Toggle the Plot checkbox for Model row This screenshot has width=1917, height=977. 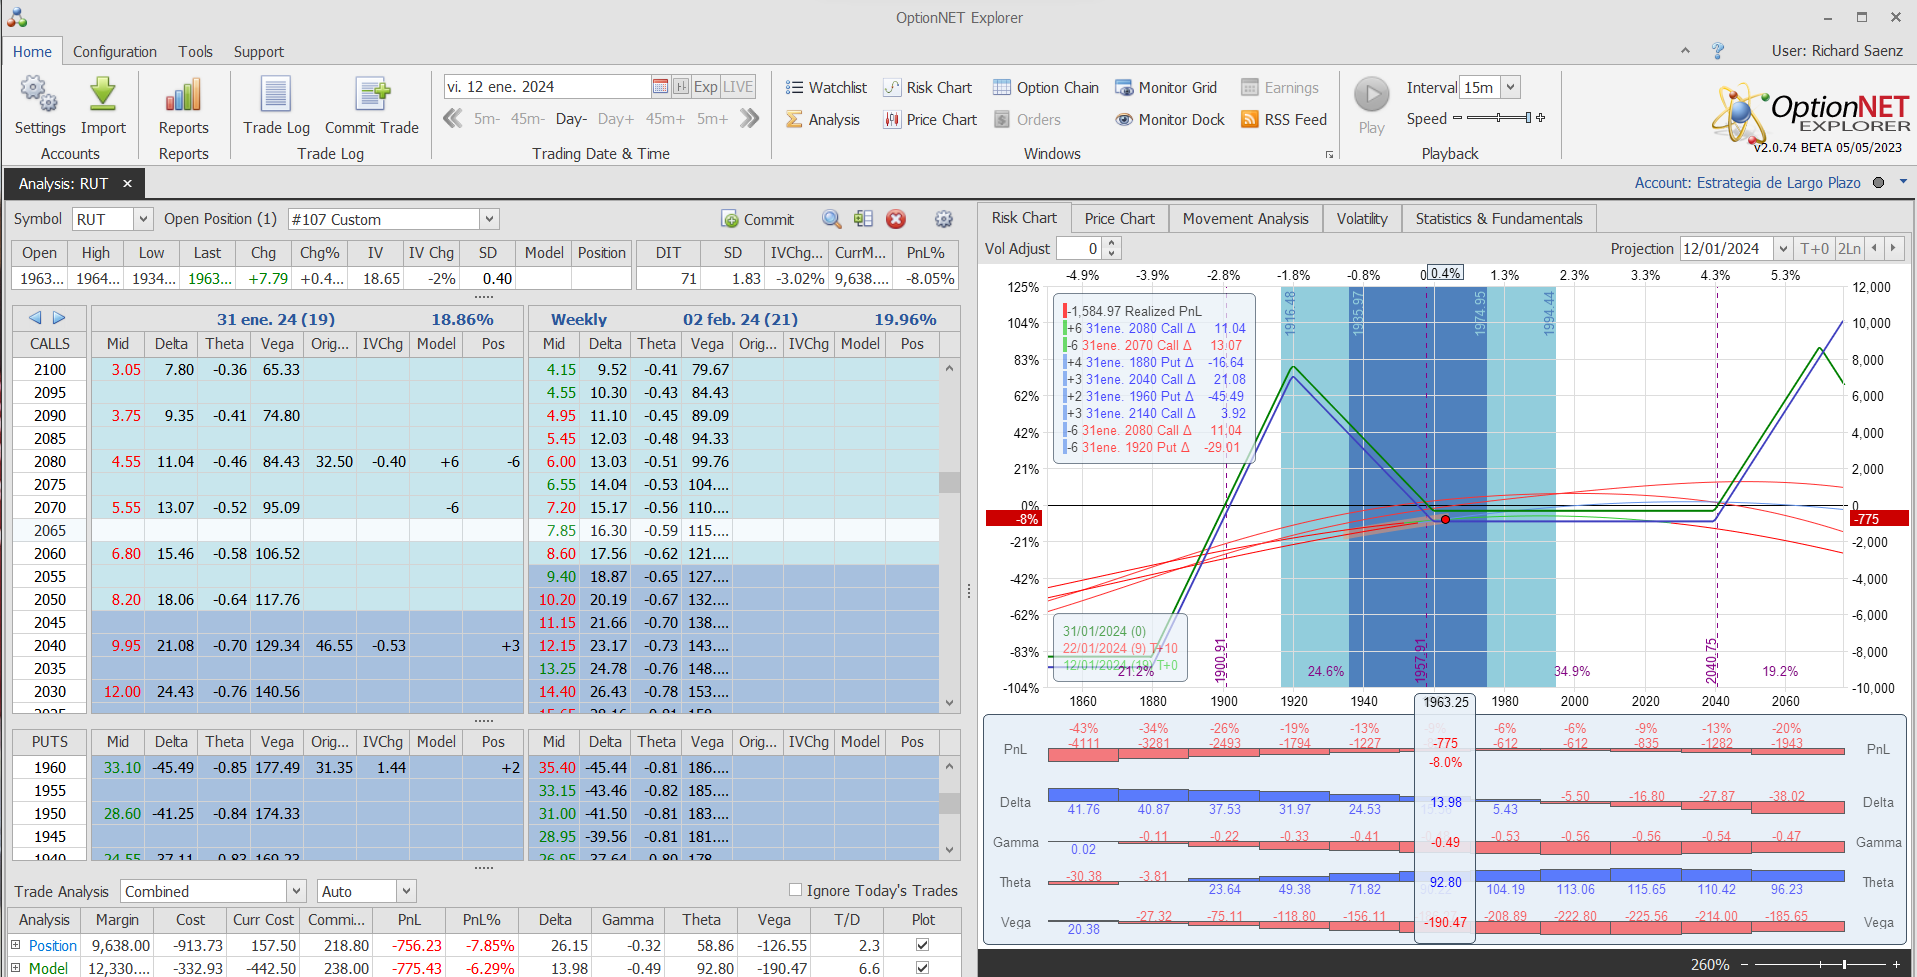click(922, 968)
